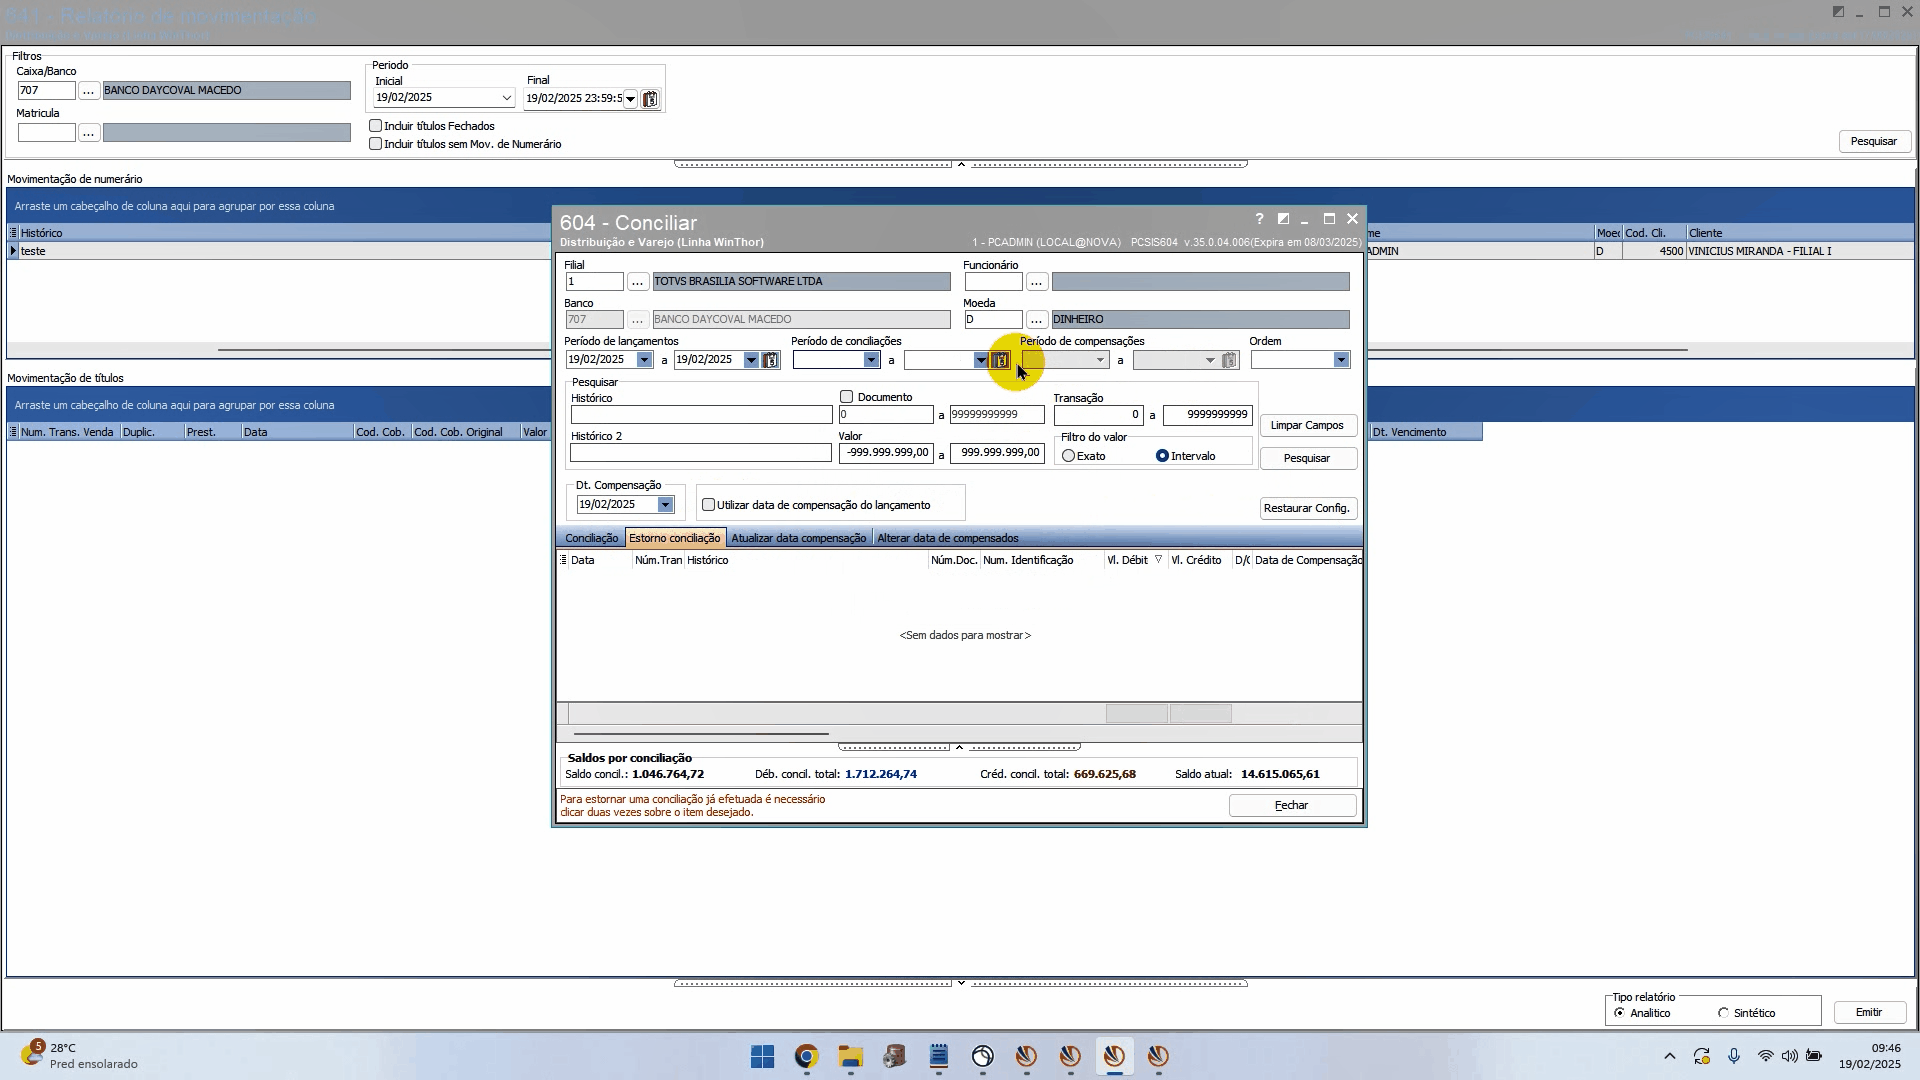This screenshot has width=1920, height=1080.
Task: Check Utilizar data de compensação do lançamento
Action: [x=708, y=505]
